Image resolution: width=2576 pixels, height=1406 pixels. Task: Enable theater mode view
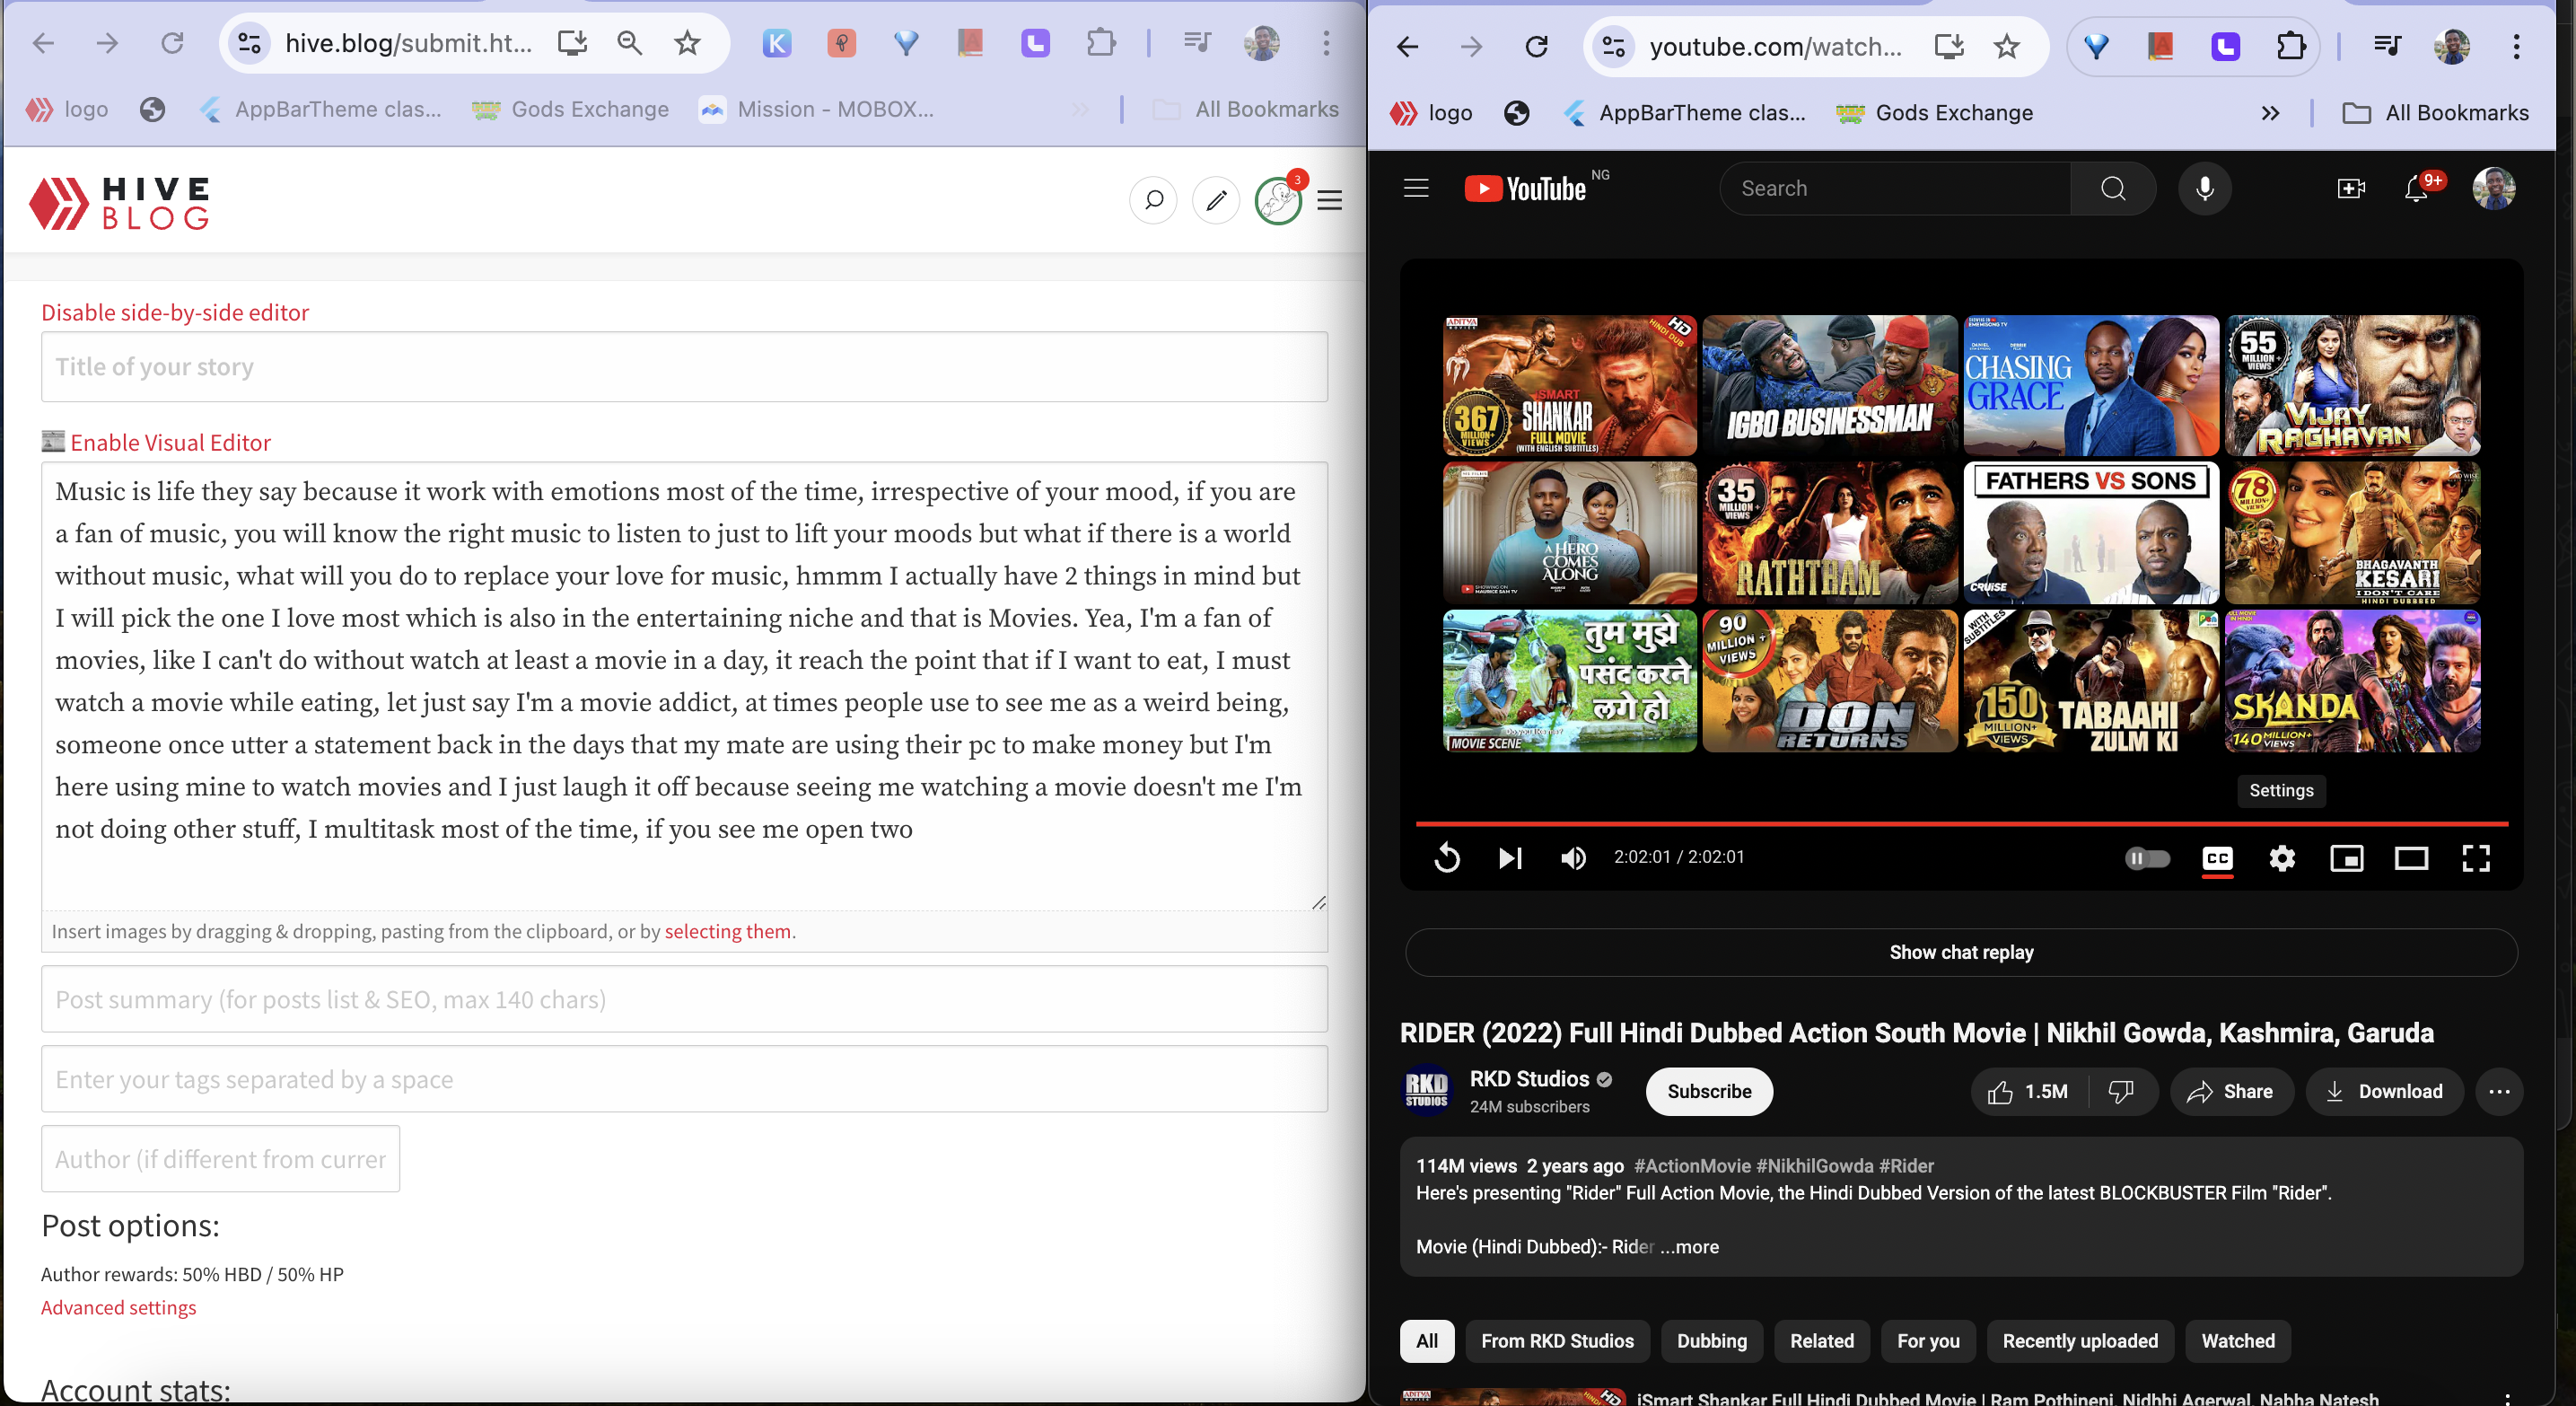point(2411,858)
